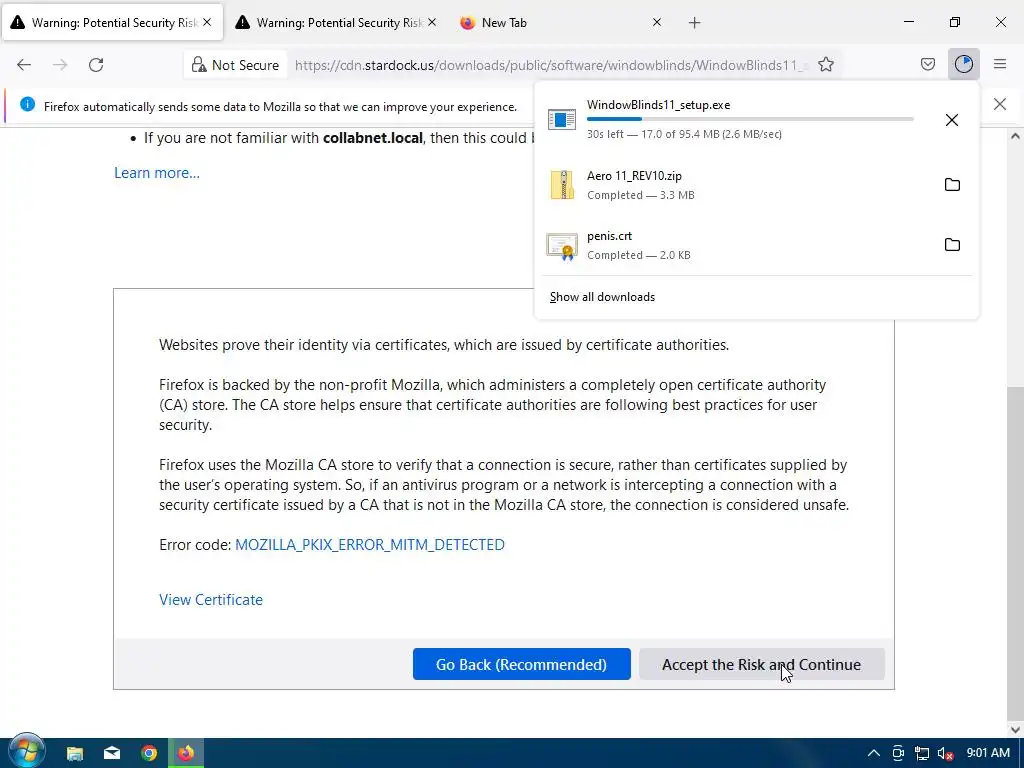Bookmark this page with the star icon
The image size is (1024, 768).
pyautogui.click(x=825, y=65)
